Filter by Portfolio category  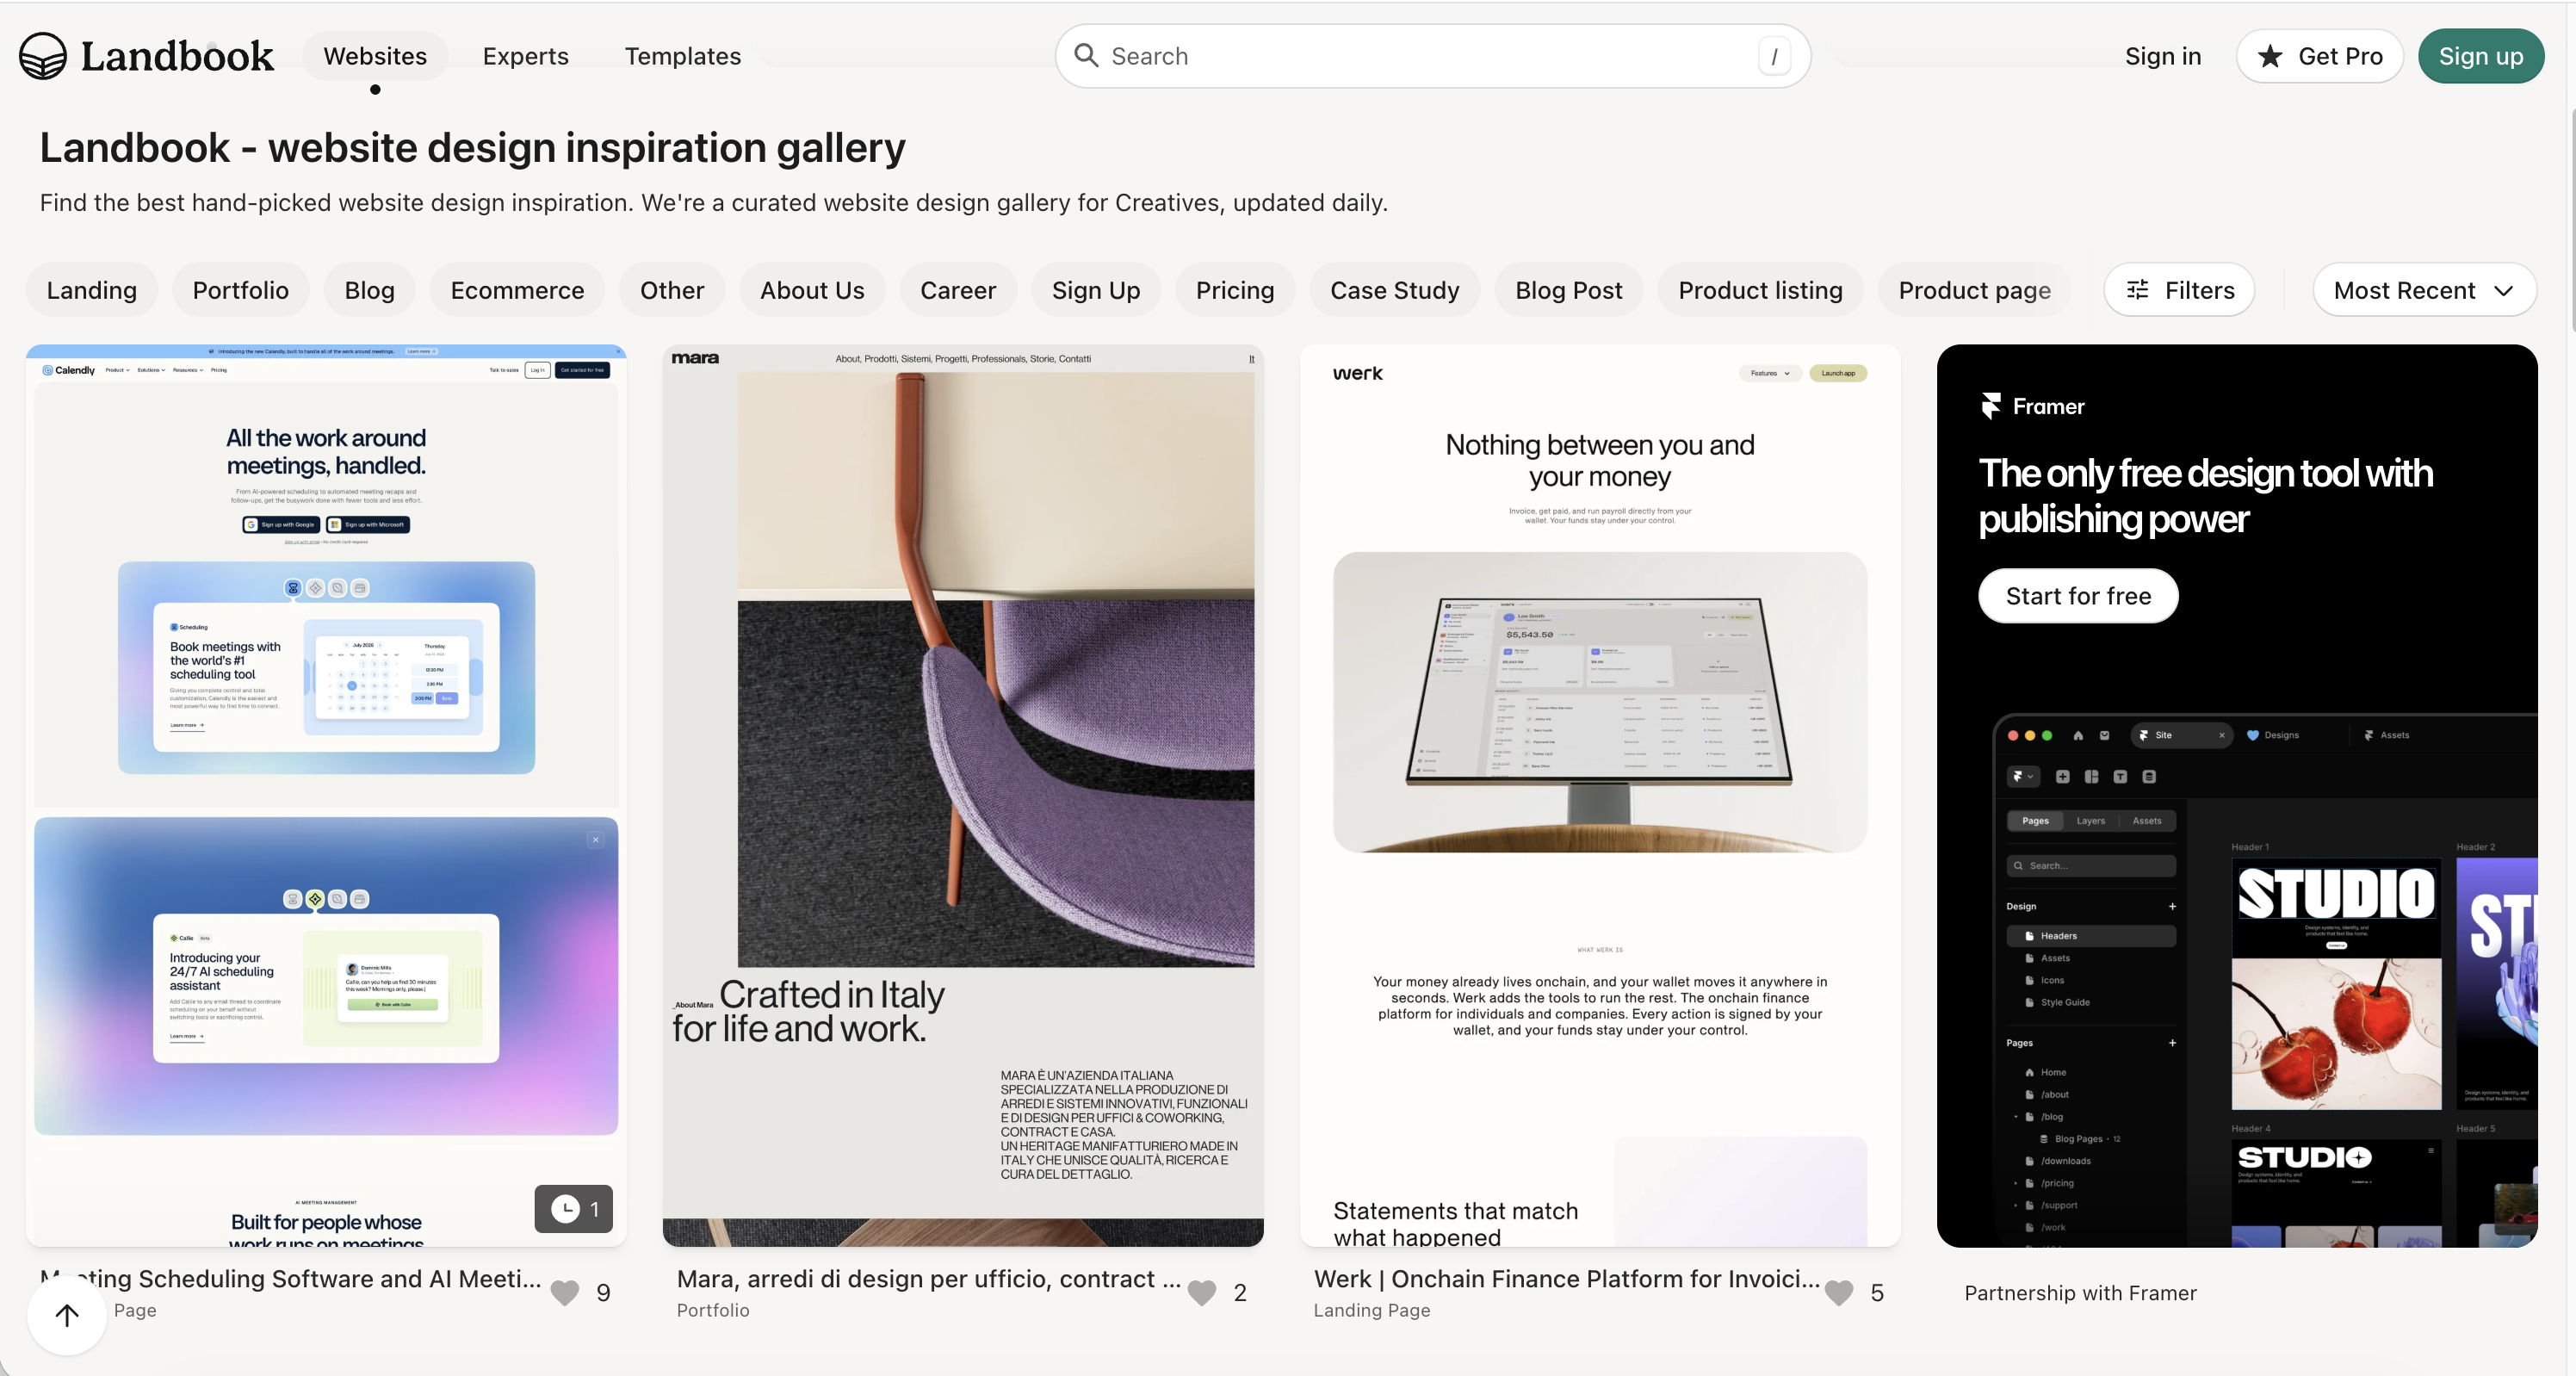pos(241,290)
